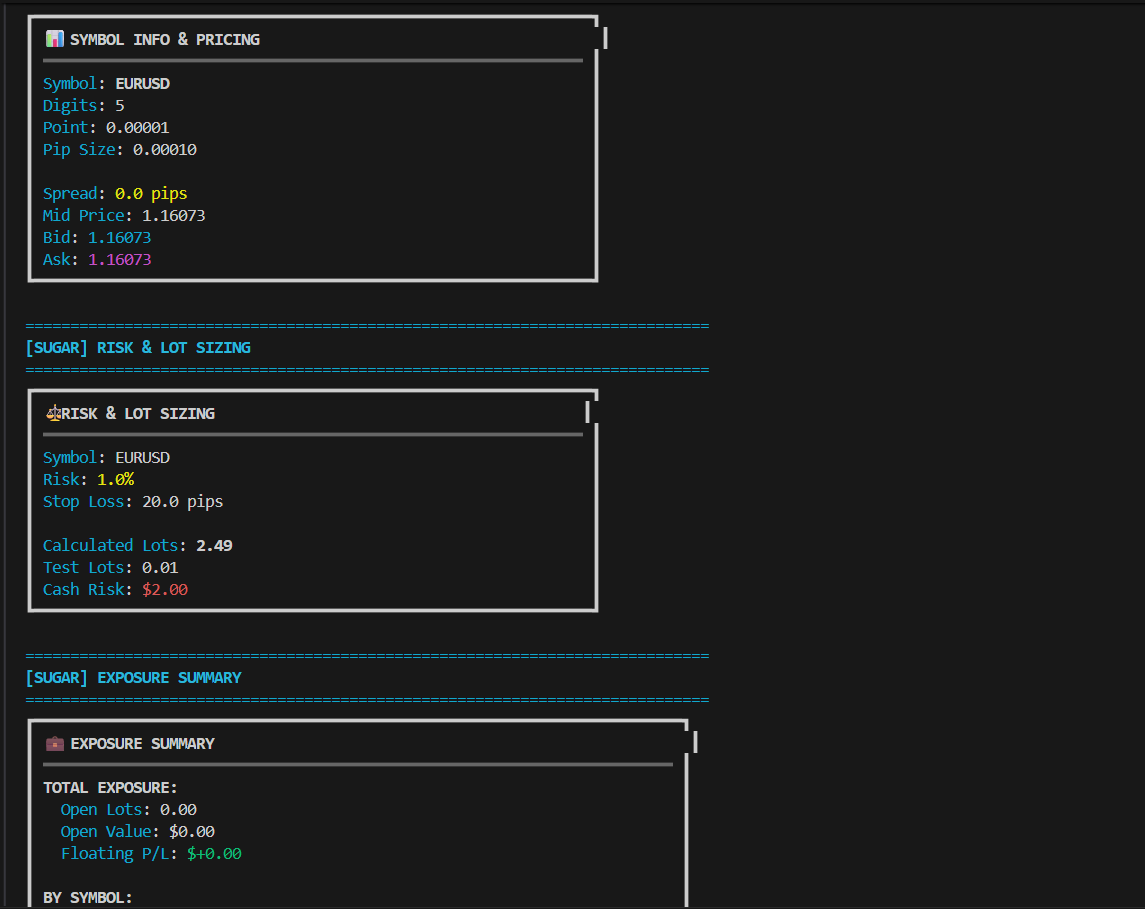Click the Test Lots value 0.01
This screenshot has width=1145, height=909.
[x=160, y=567]
